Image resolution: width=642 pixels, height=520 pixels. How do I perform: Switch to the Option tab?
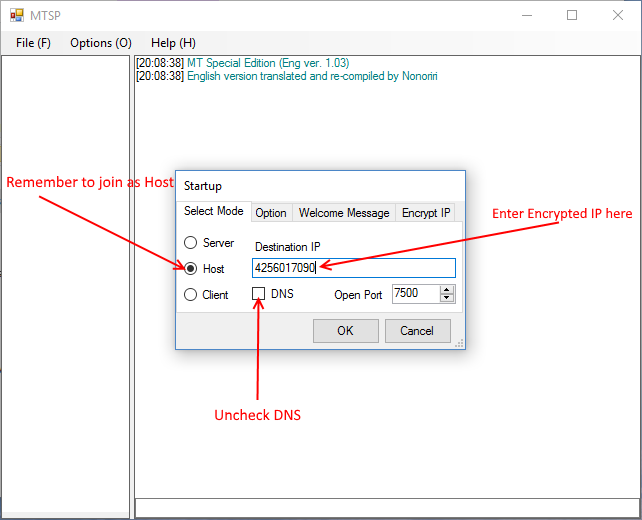tap(270, 213)
